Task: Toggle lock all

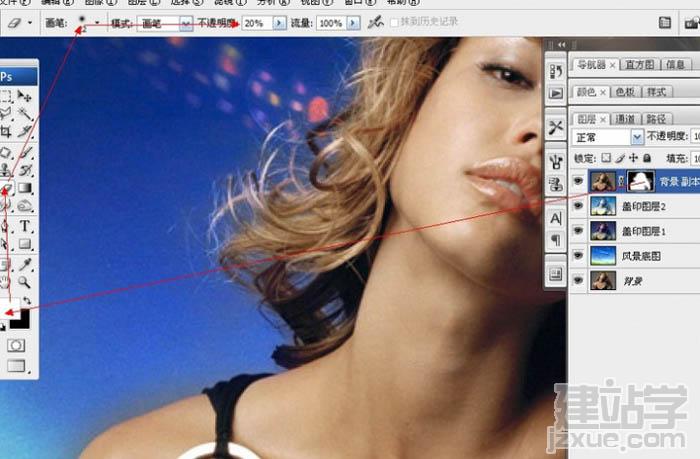Action: (647, 158)
